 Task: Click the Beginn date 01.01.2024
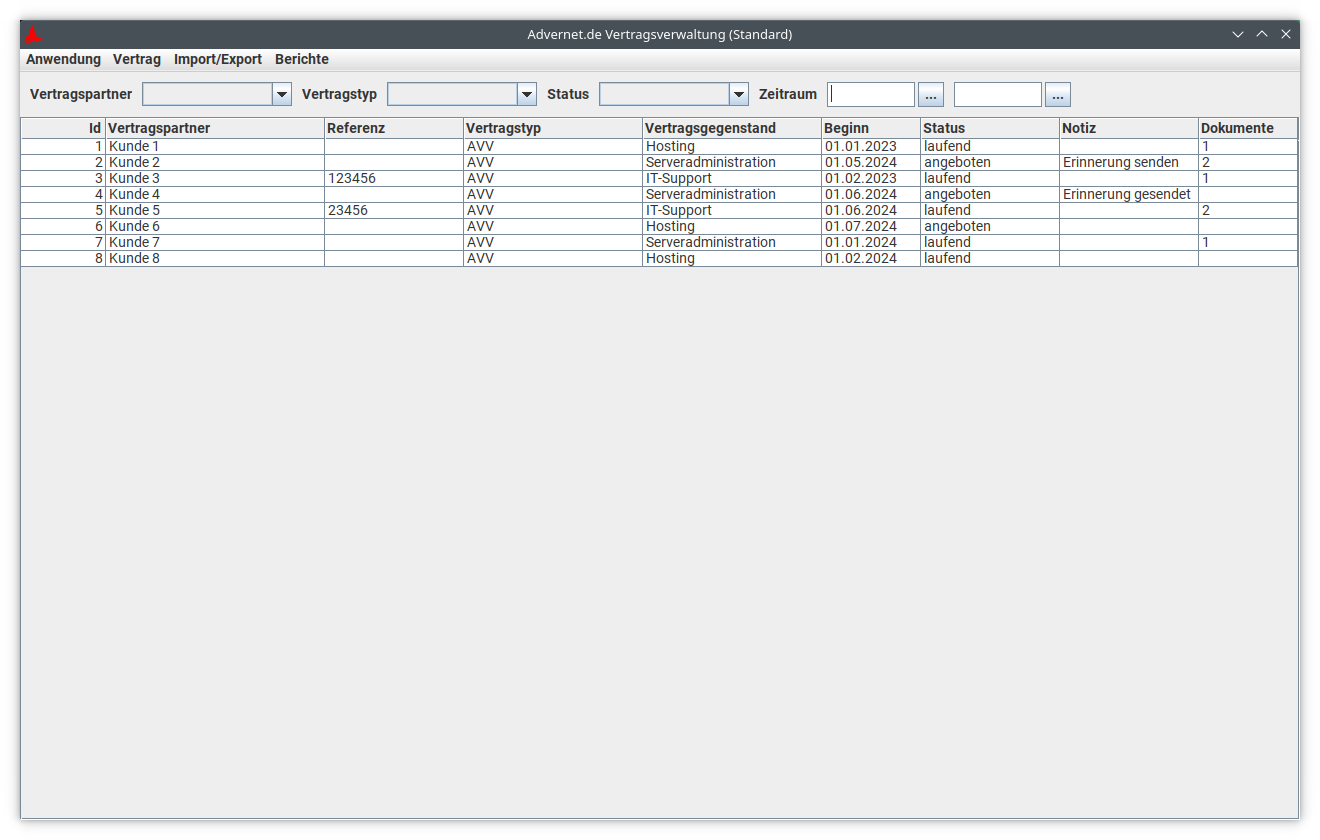pos(861,242)
